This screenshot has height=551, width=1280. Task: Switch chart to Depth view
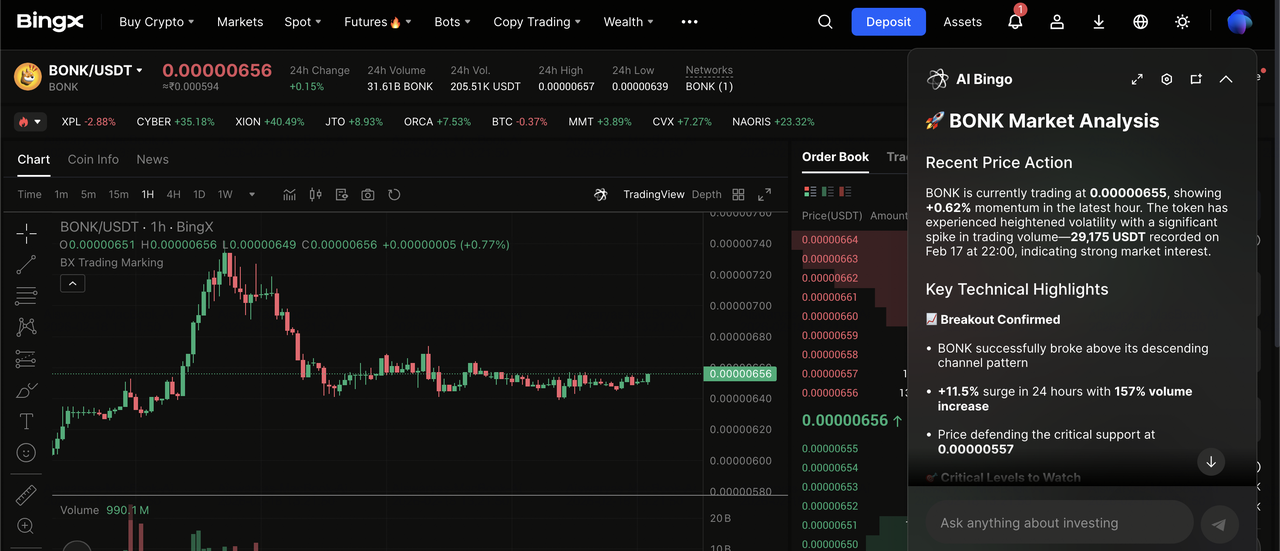click(x=706, y=194)
